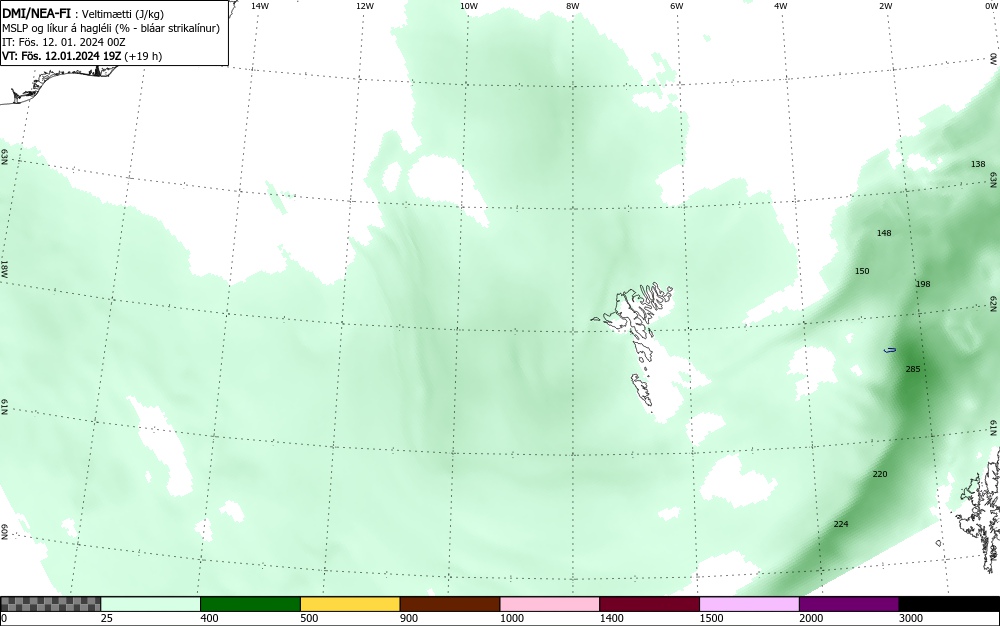The width and height of the screenshot is (1000, 626).
Task: Click the yellow 500-900 legend swatch
Action: point(350,604)
